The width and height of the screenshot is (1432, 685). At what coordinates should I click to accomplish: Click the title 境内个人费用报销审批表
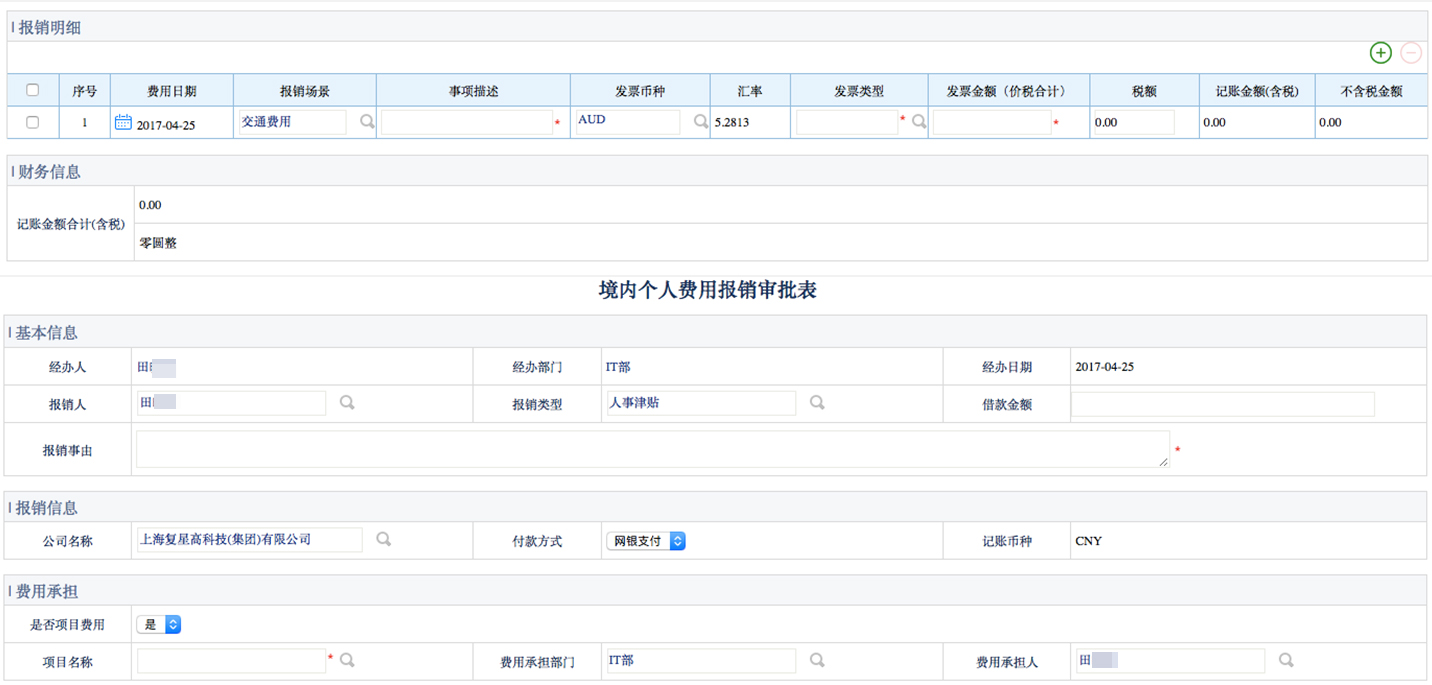click(708, 290)
